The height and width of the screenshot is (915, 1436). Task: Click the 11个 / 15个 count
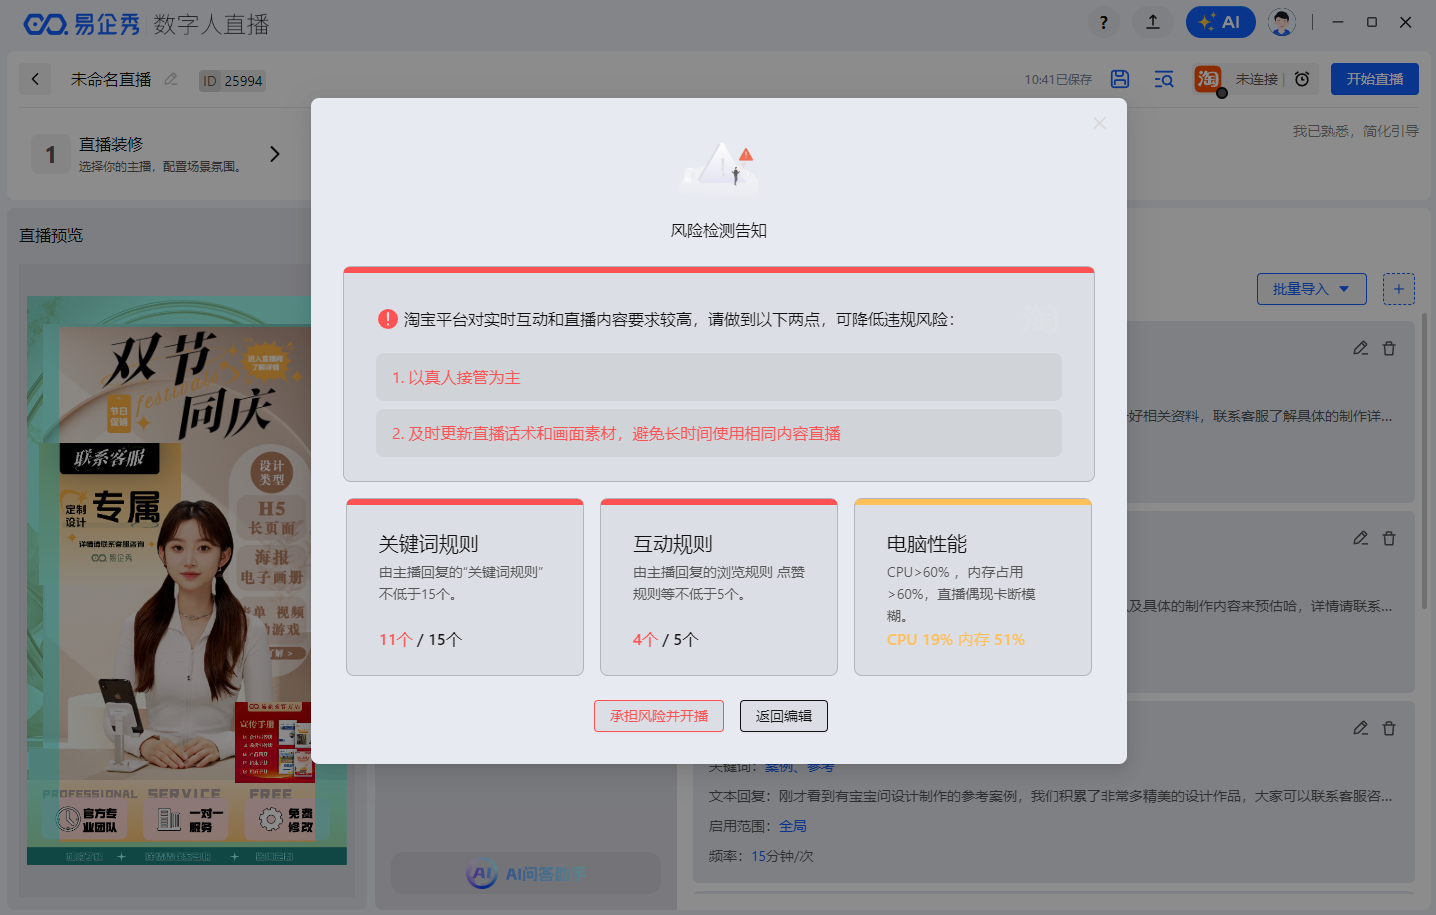[420, 639]
